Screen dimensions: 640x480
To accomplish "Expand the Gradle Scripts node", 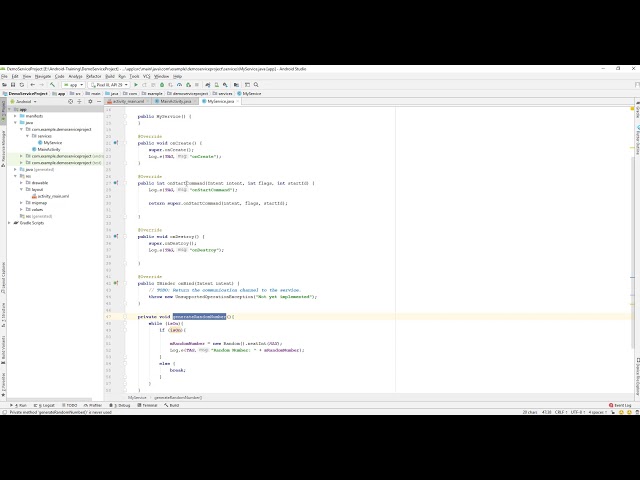I will click(x=10, y=223).
